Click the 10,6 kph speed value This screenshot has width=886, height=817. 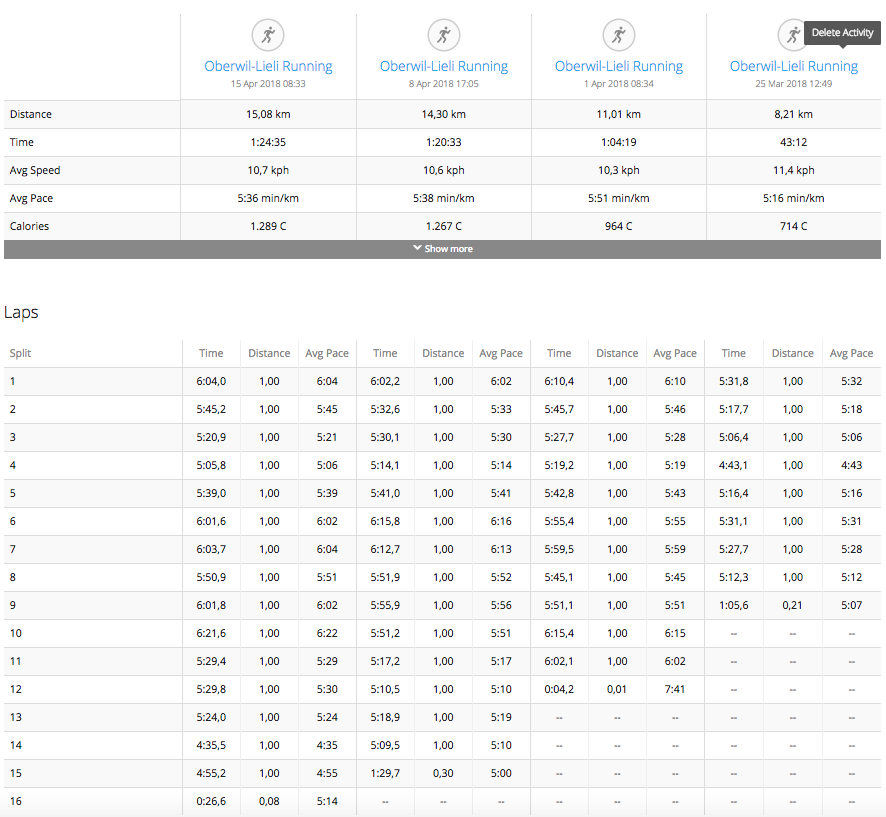coord(444,170)
